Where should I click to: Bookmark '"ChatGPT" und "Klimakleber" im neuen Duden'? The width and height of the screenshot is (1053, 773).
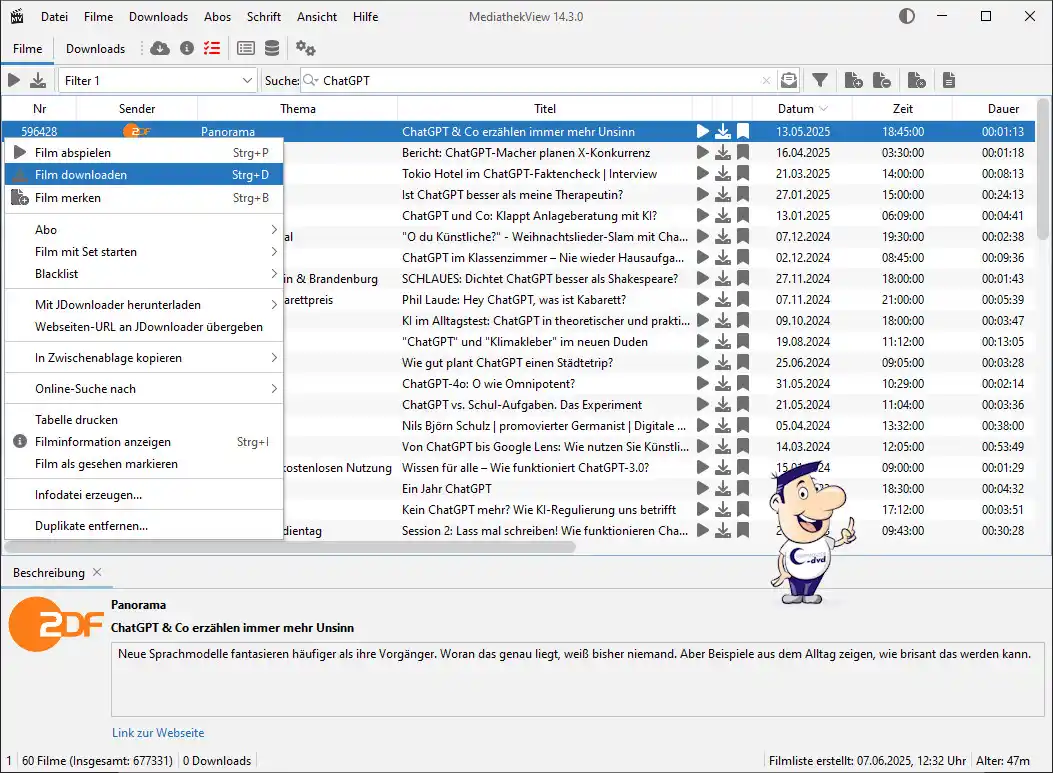pos(743,342)
